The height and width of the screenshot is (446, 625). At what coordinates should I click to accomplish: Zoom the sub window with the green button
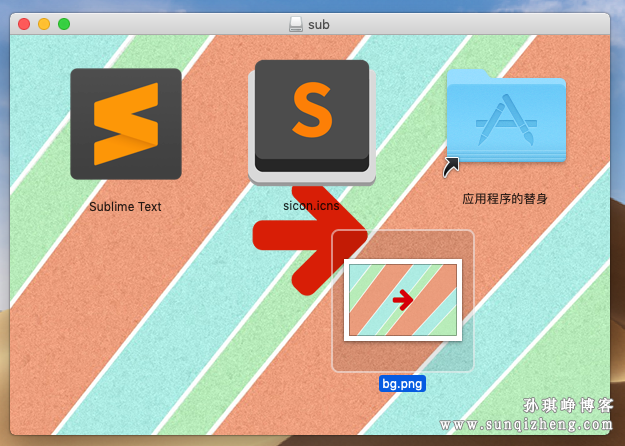pyautogui.click(x=64, y=24)
